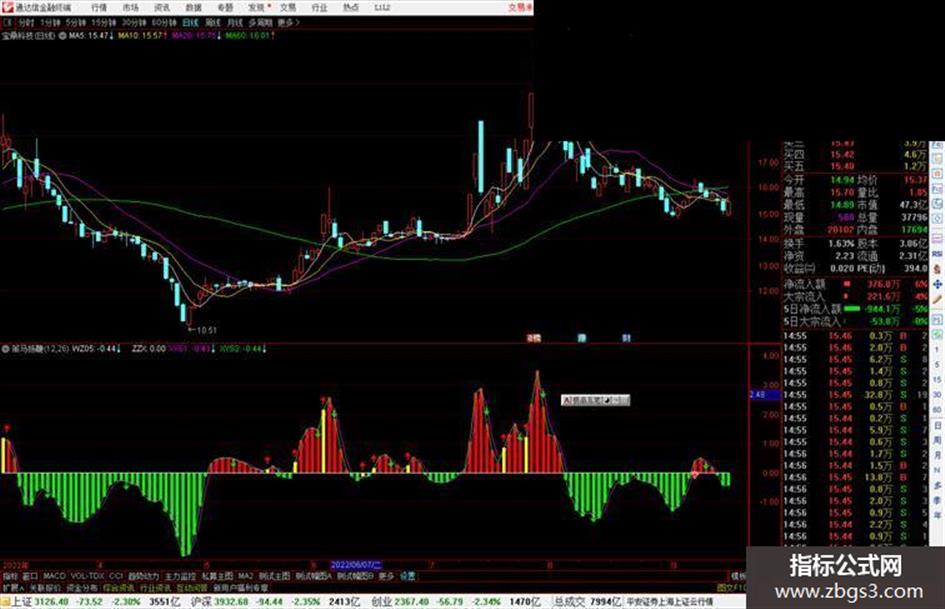Open the 关联报价 tab

tap(46, 587)
